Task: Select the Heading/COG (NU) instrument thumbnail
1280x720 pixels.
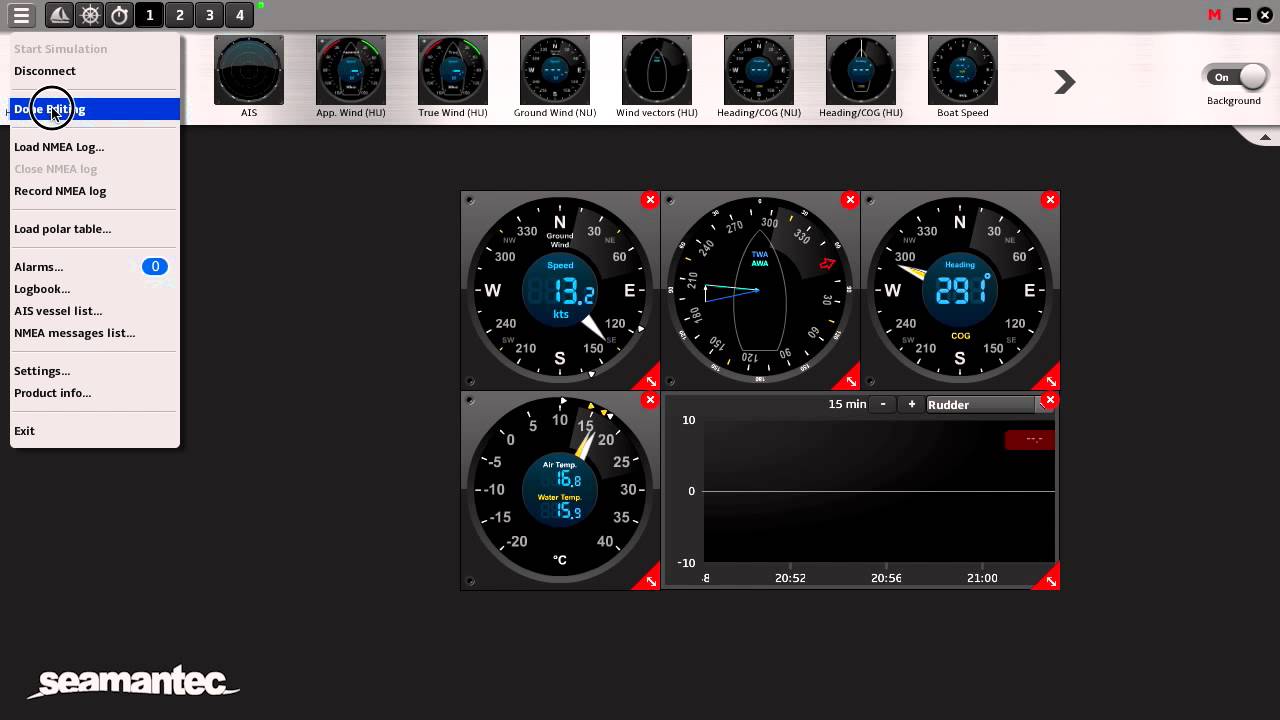Action: 759,70
